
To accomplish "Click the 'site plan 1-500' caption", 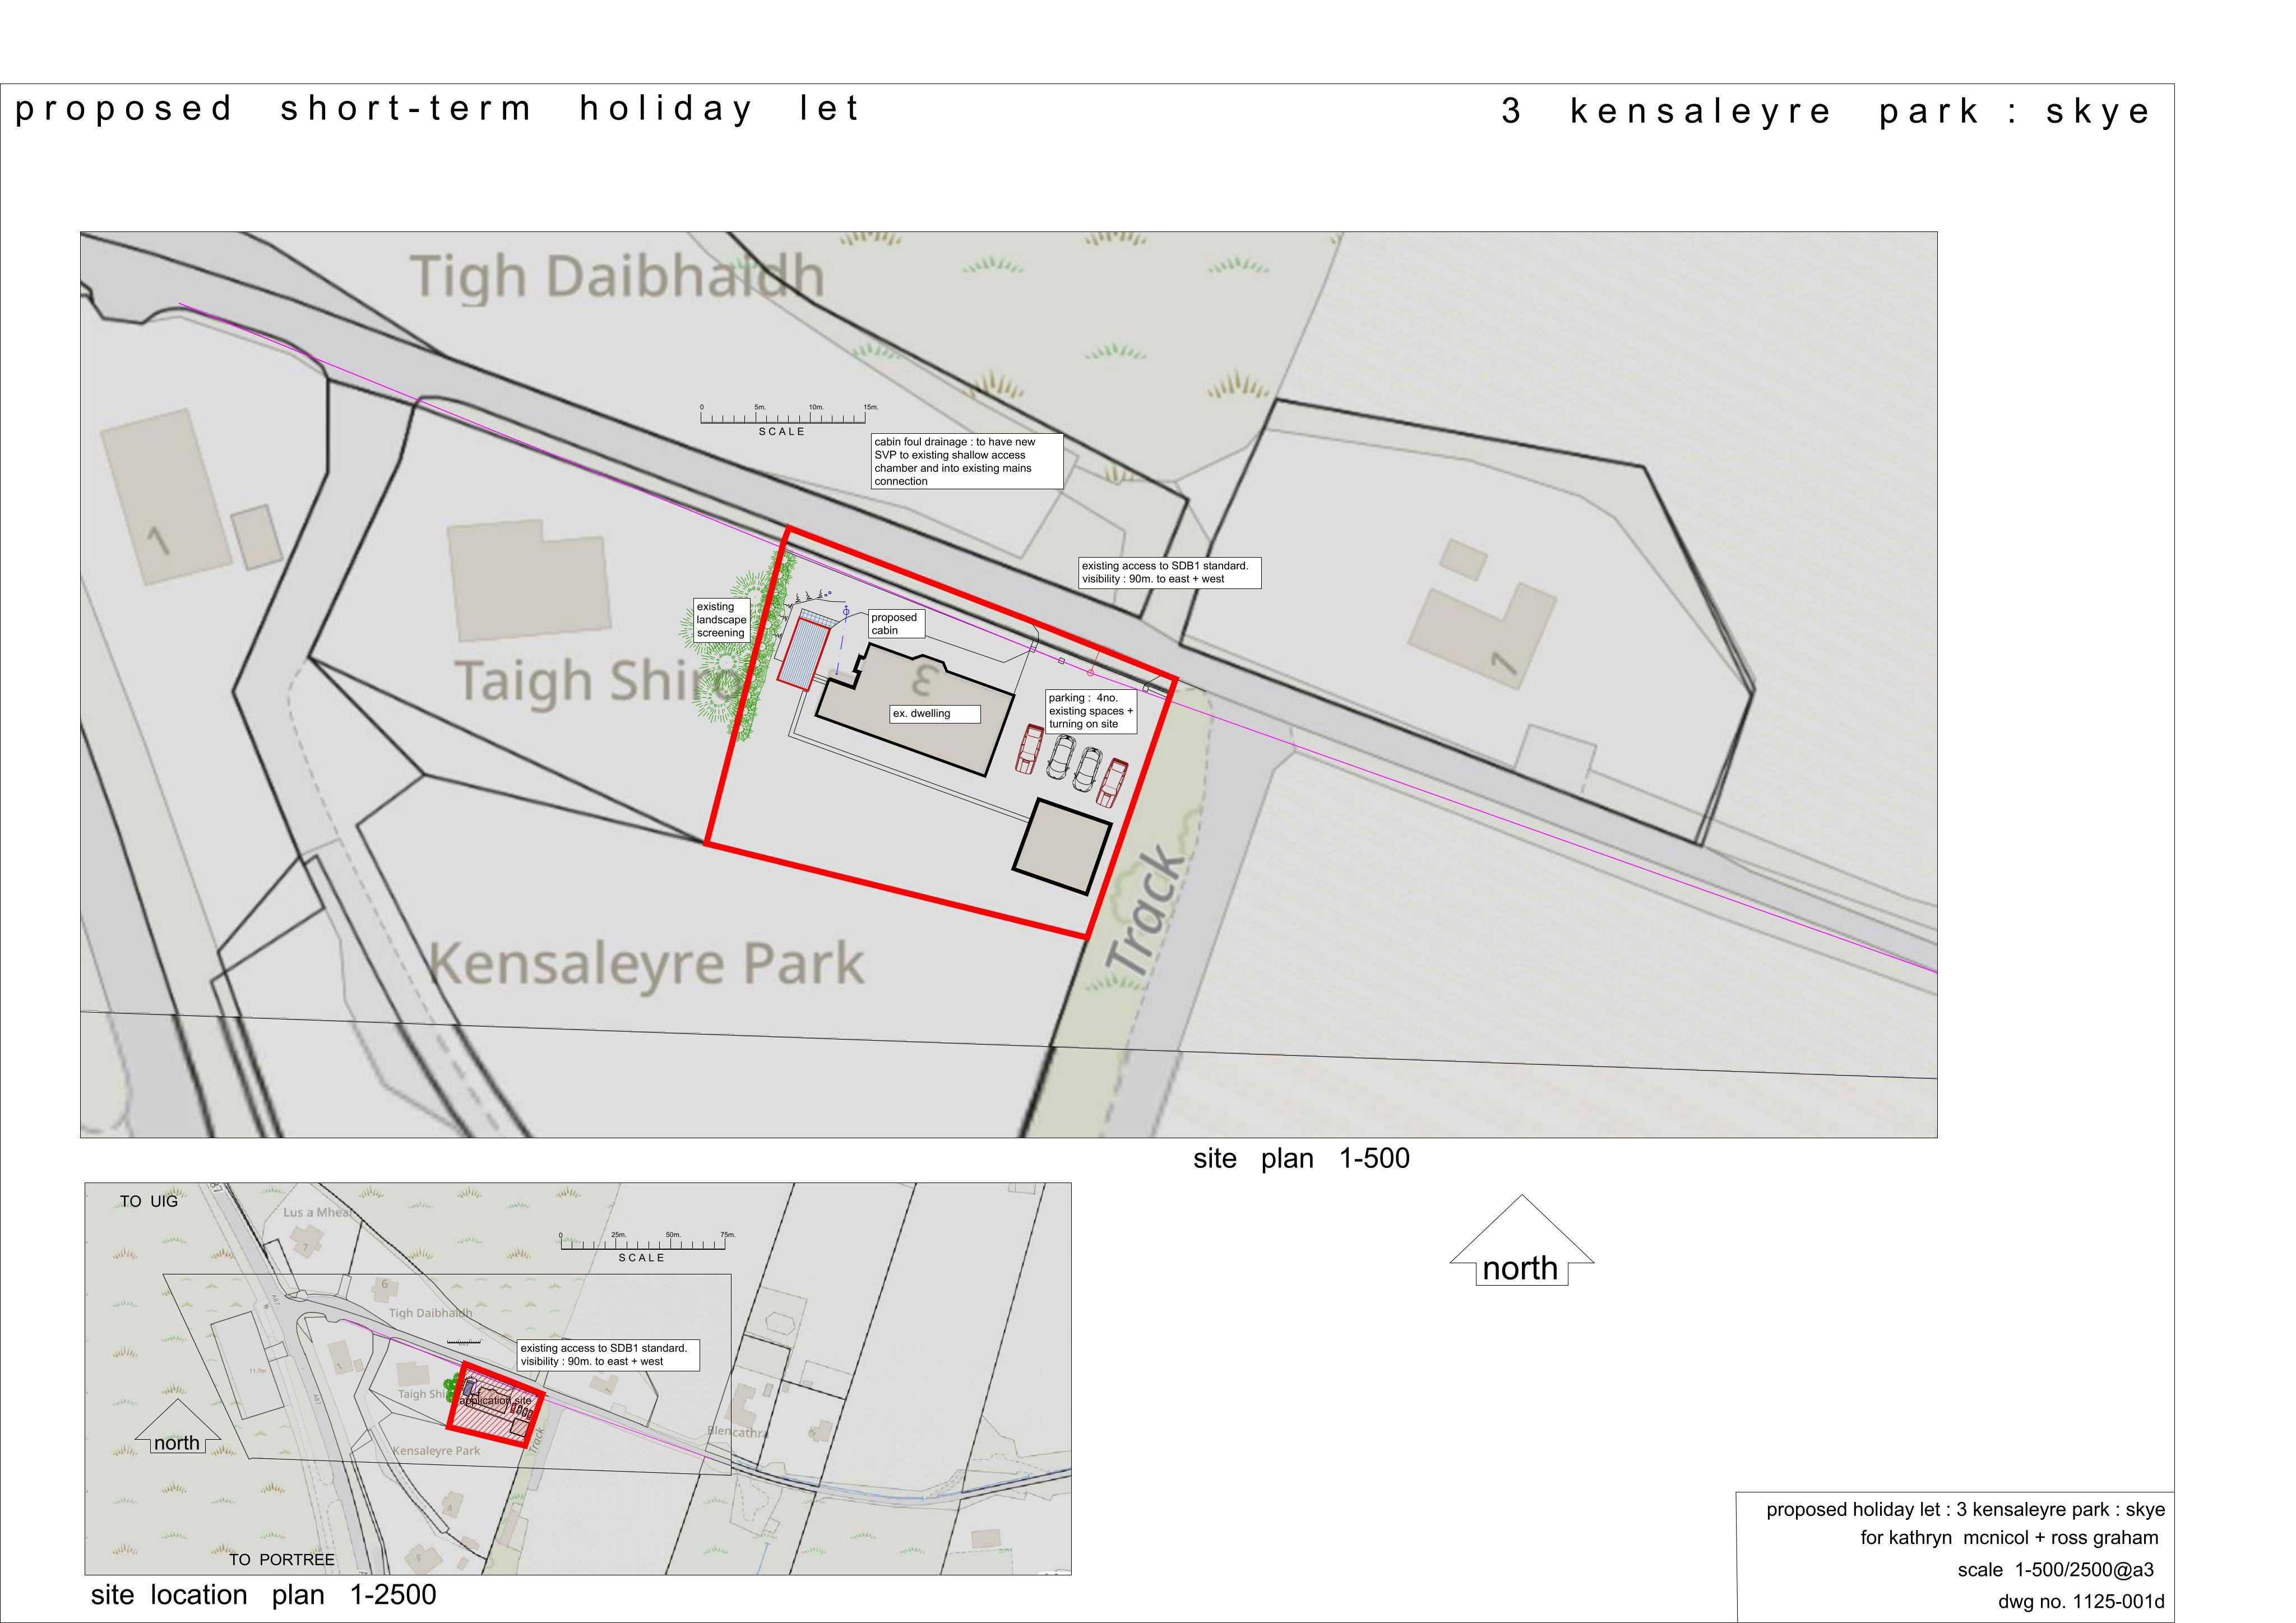I will point(1301,1159).
